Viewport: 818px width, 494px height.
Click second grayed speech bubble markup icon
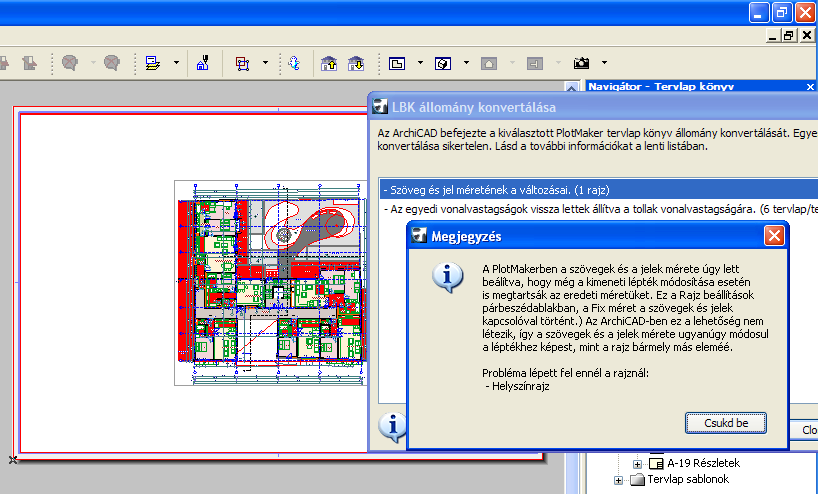click(112, 63)
